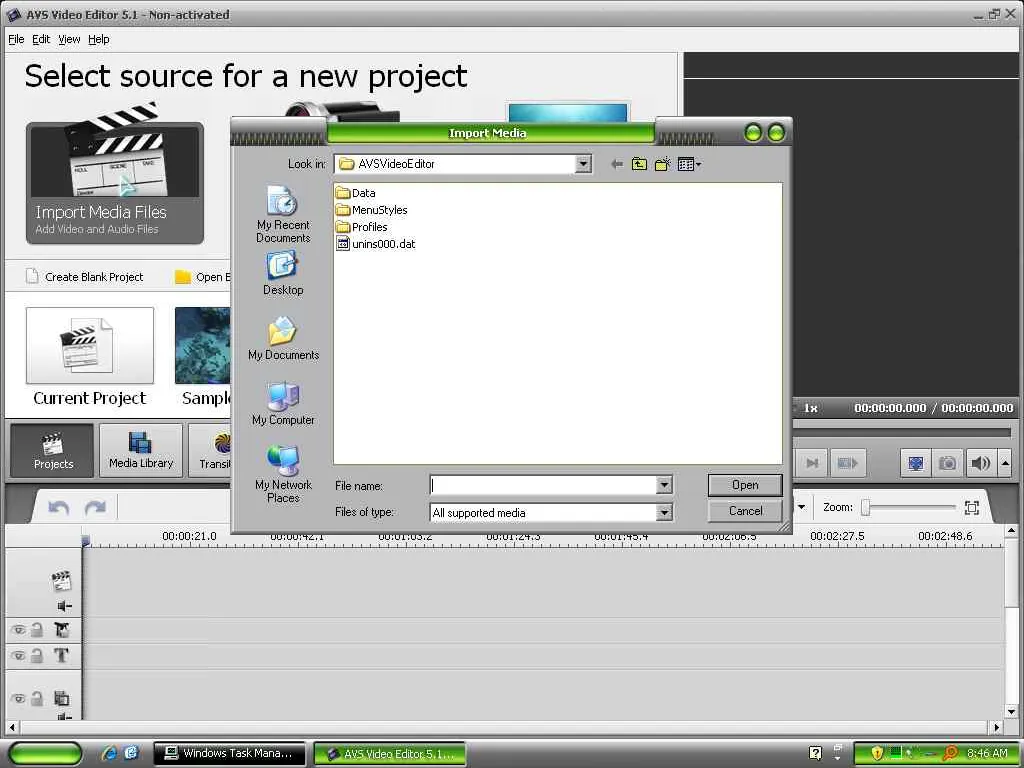Image resolution: width=1024 pixels, height=768 pixels.
Task: Open the Help menu
Action: [99, 39]
